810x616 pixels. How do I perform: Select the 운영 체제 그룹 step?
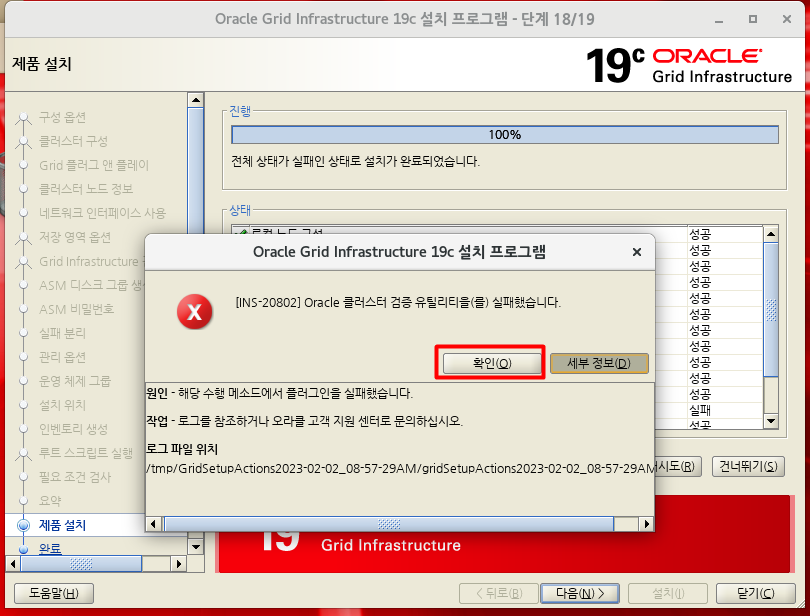point(75,381)
